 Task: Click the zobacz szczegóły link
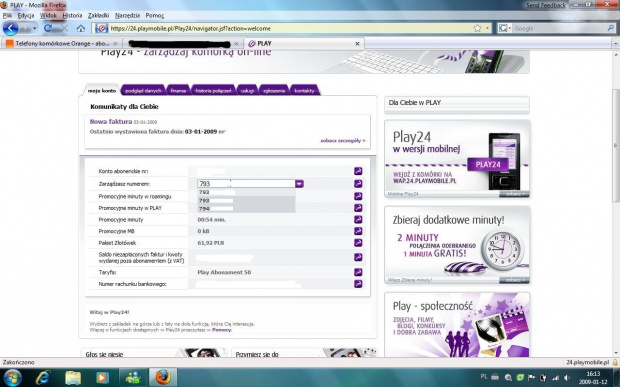click(x=343, y=140)
